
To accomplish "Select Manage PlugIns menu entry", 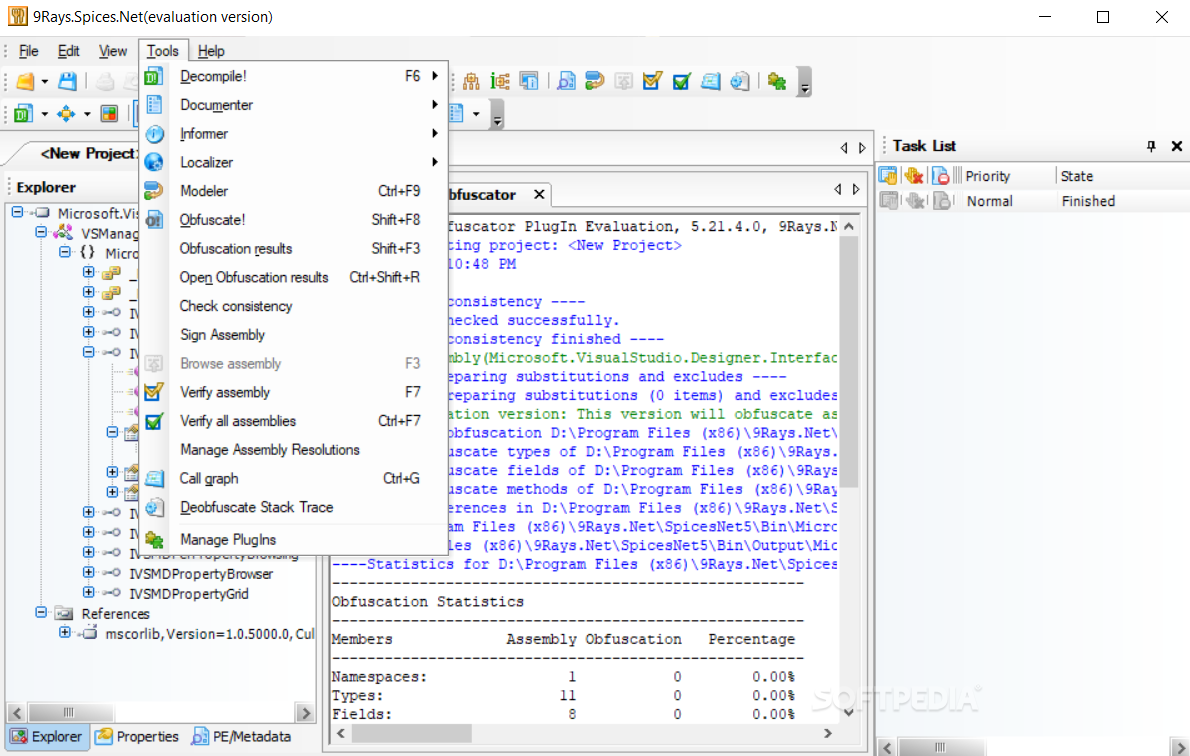I will 294,540.
